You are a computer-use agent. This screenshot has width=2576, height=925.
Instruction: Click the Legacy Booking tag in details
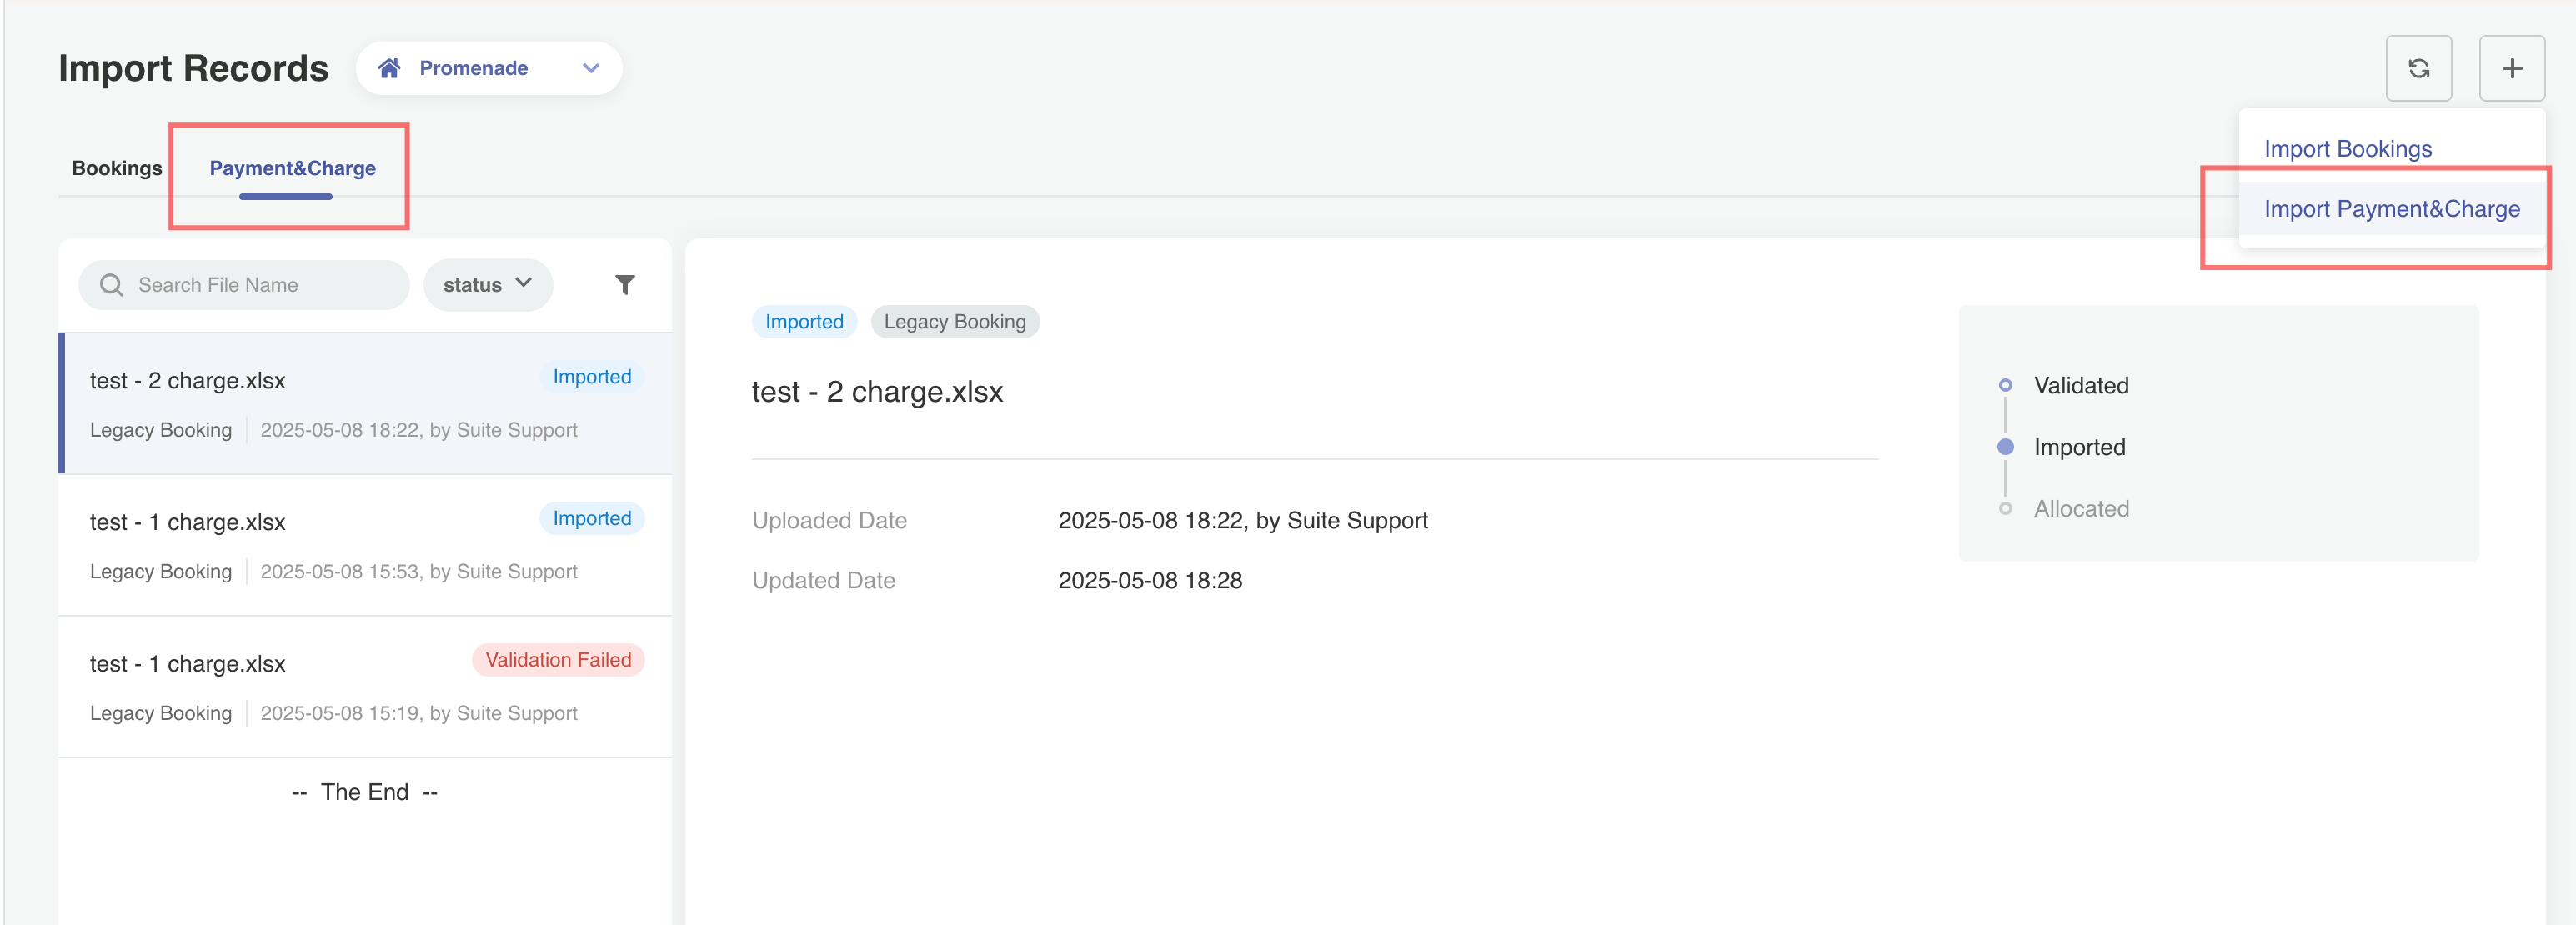click(954, 322)
